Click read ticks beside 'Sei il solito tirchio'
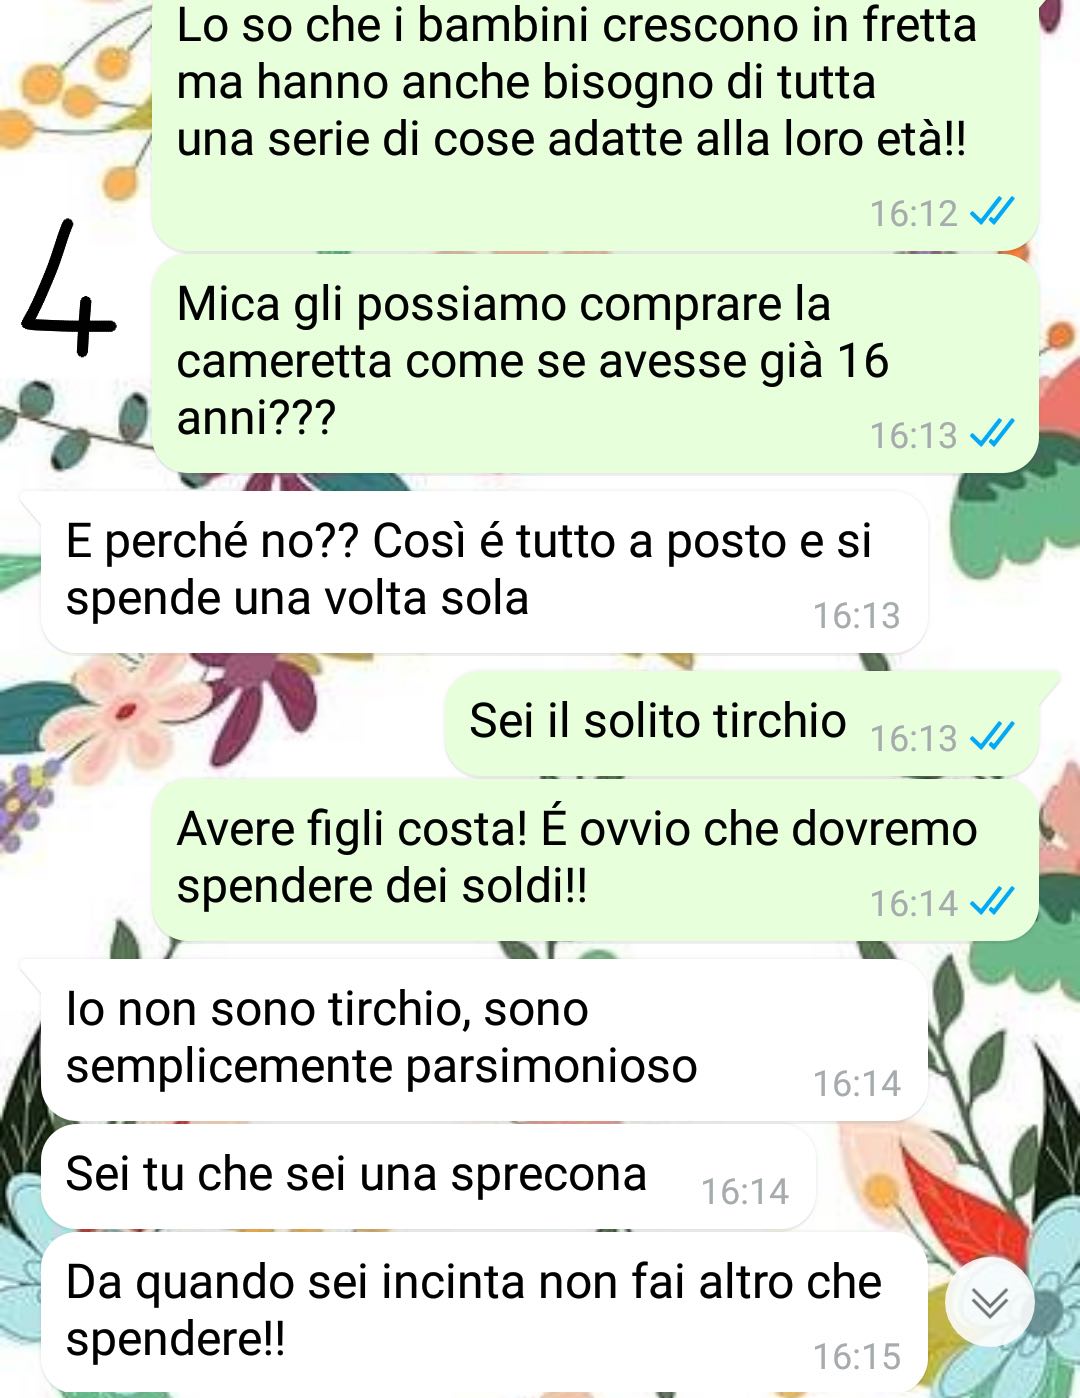Image resolution: width=1080 pixels, height=1398 pixels. [x=992, y=737]
